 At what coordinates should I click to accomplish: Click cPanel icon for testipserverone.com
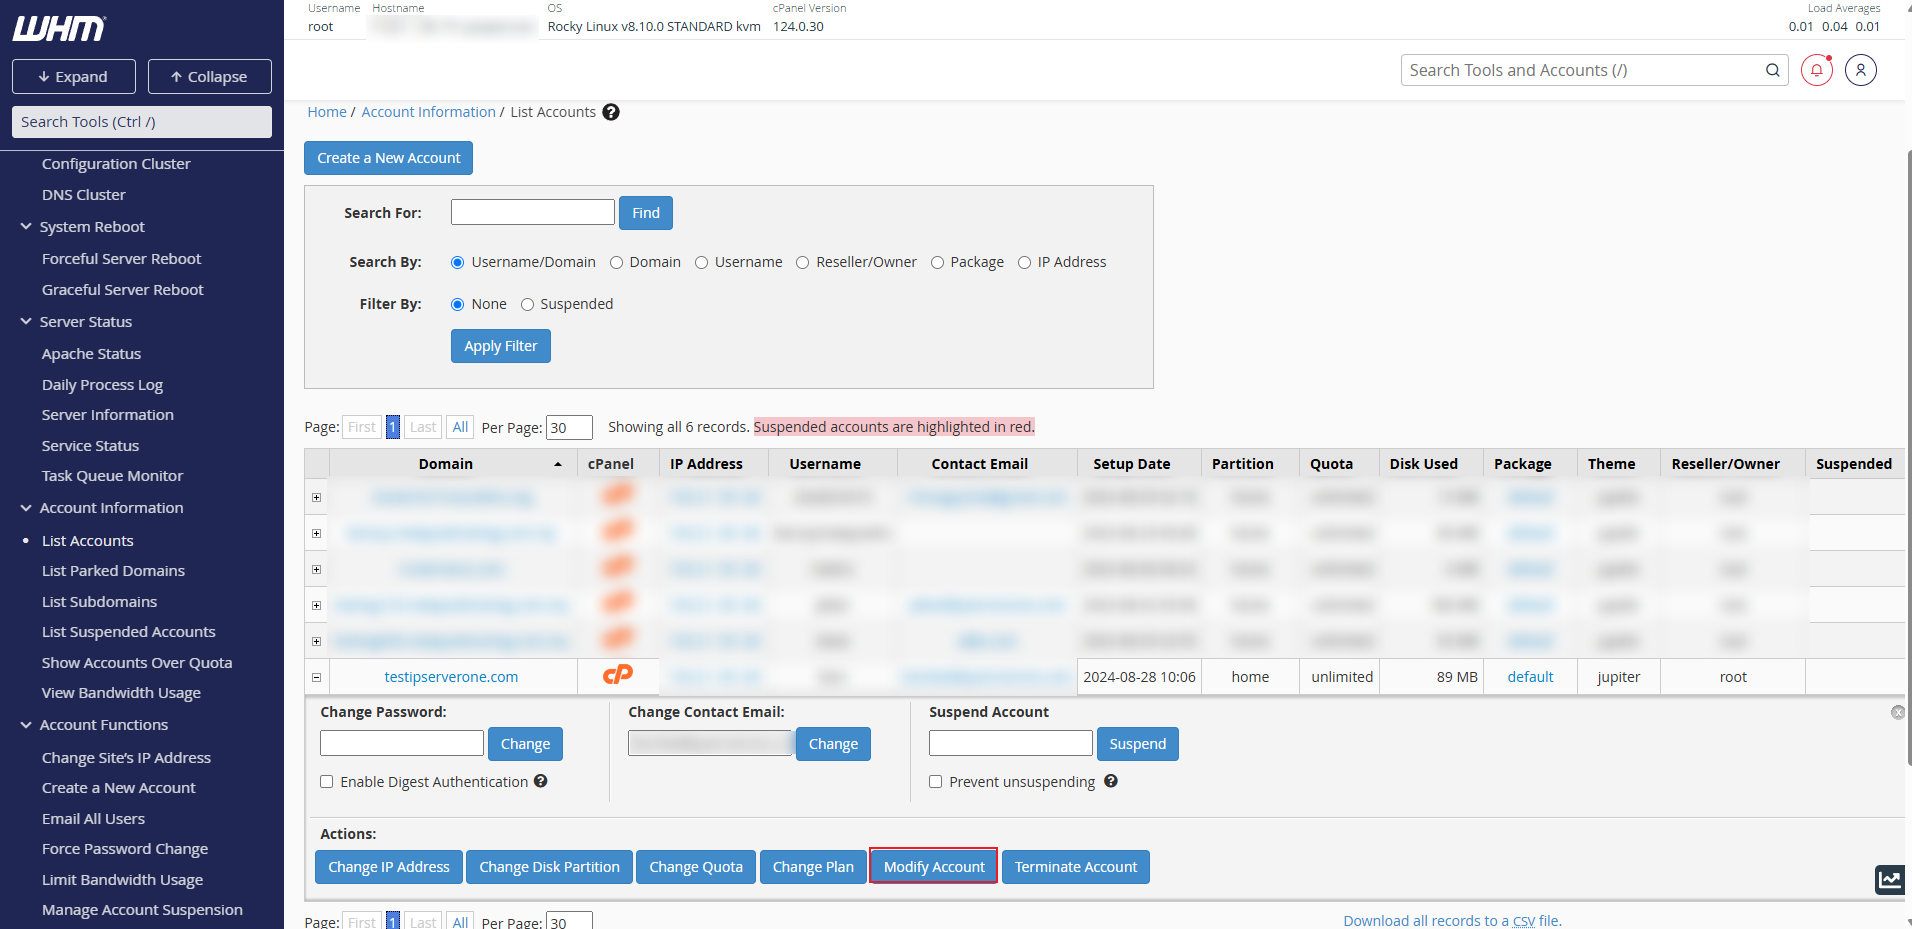[x=618, y=676]
